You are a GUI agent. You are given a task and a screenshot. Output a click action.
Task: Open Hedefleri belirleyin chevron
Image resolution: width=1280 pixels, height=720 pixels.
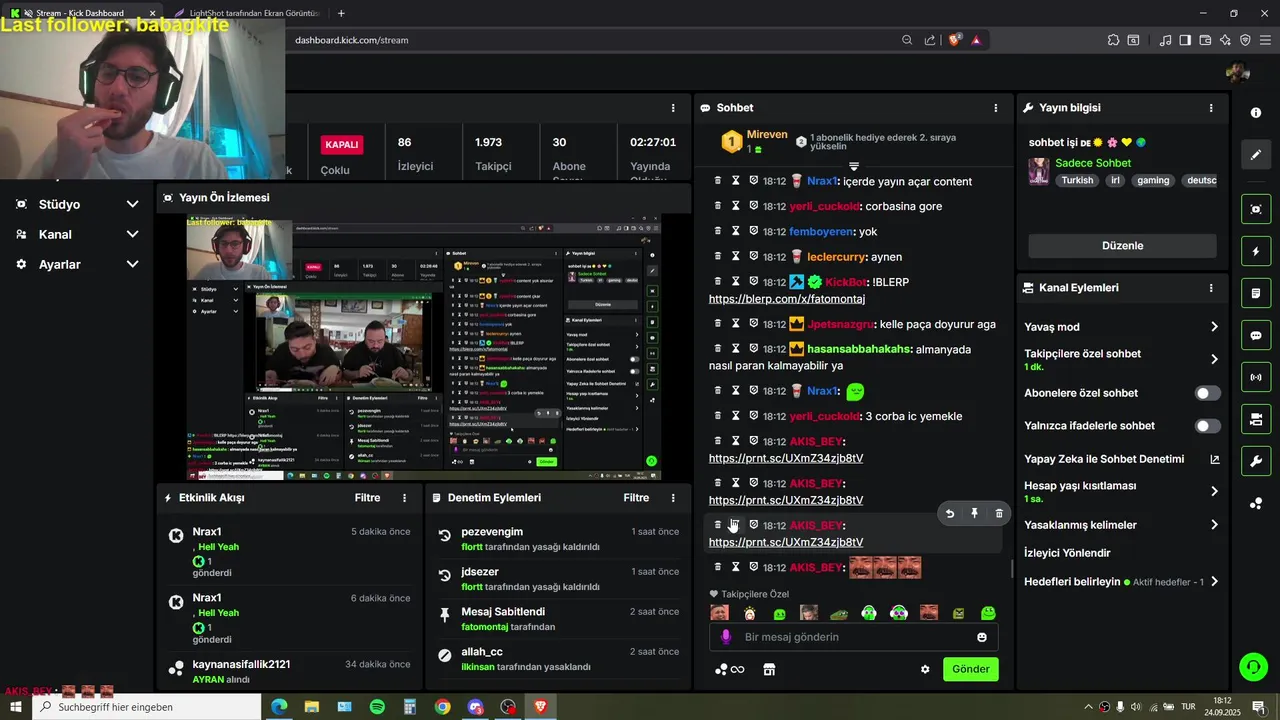[1214, 581]
